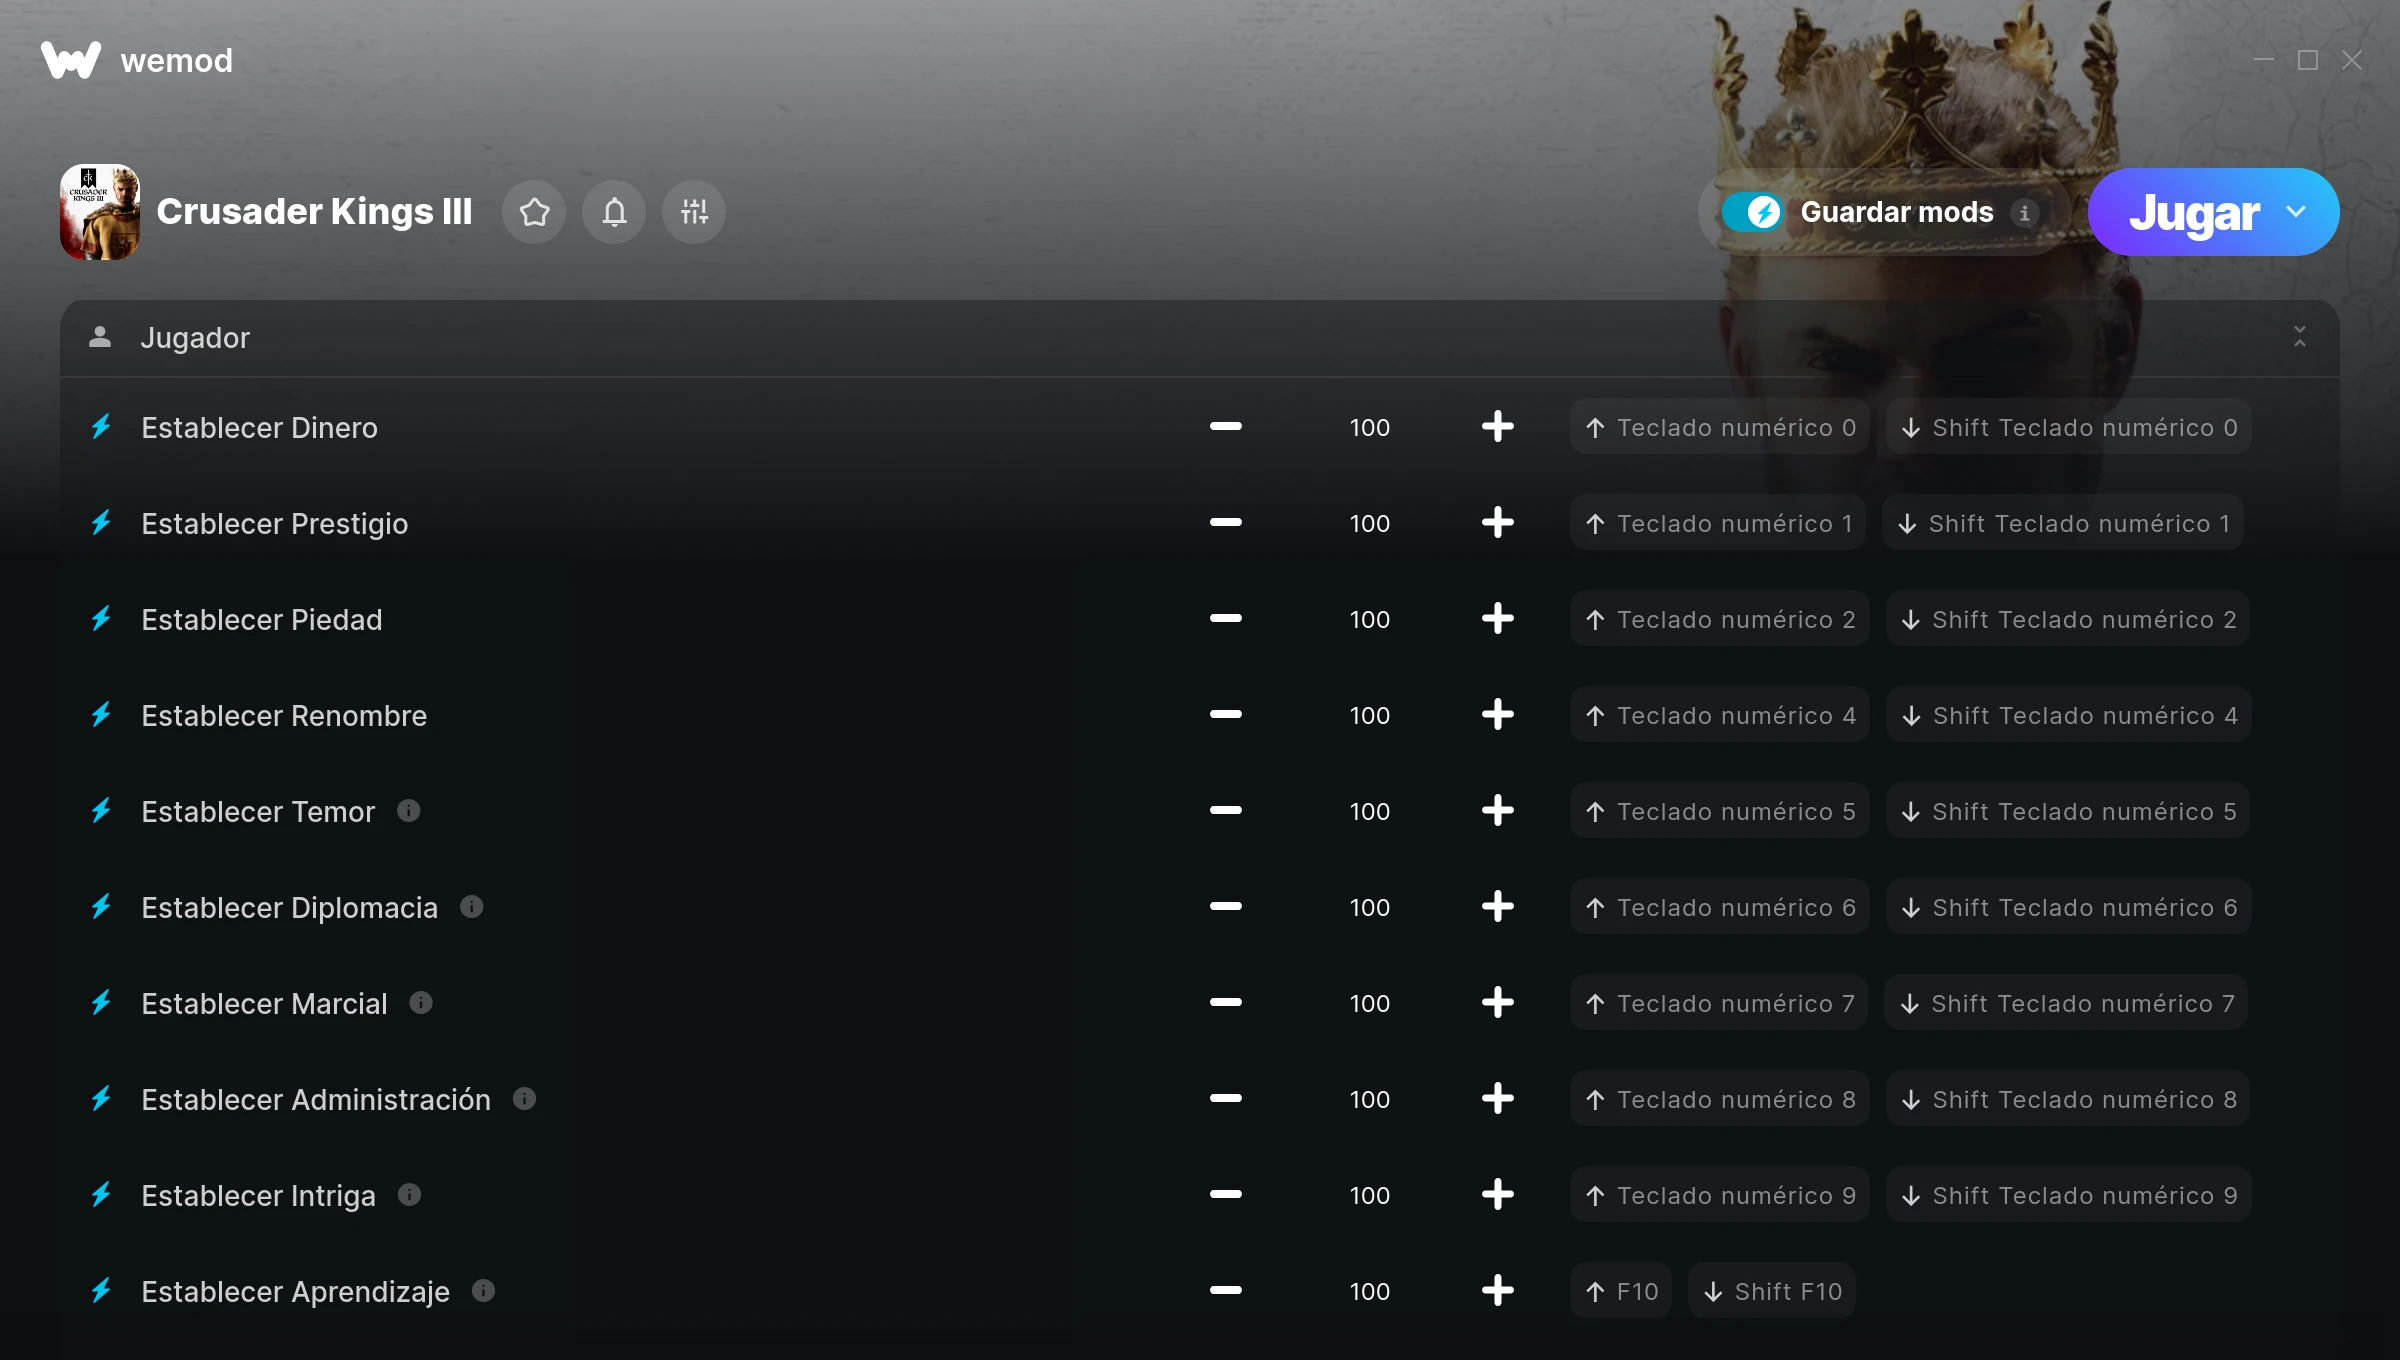Activate the Establecer Intriga lightning icon
2400x1360 pixels.
pyautogui.click(x=101, y=1195)
